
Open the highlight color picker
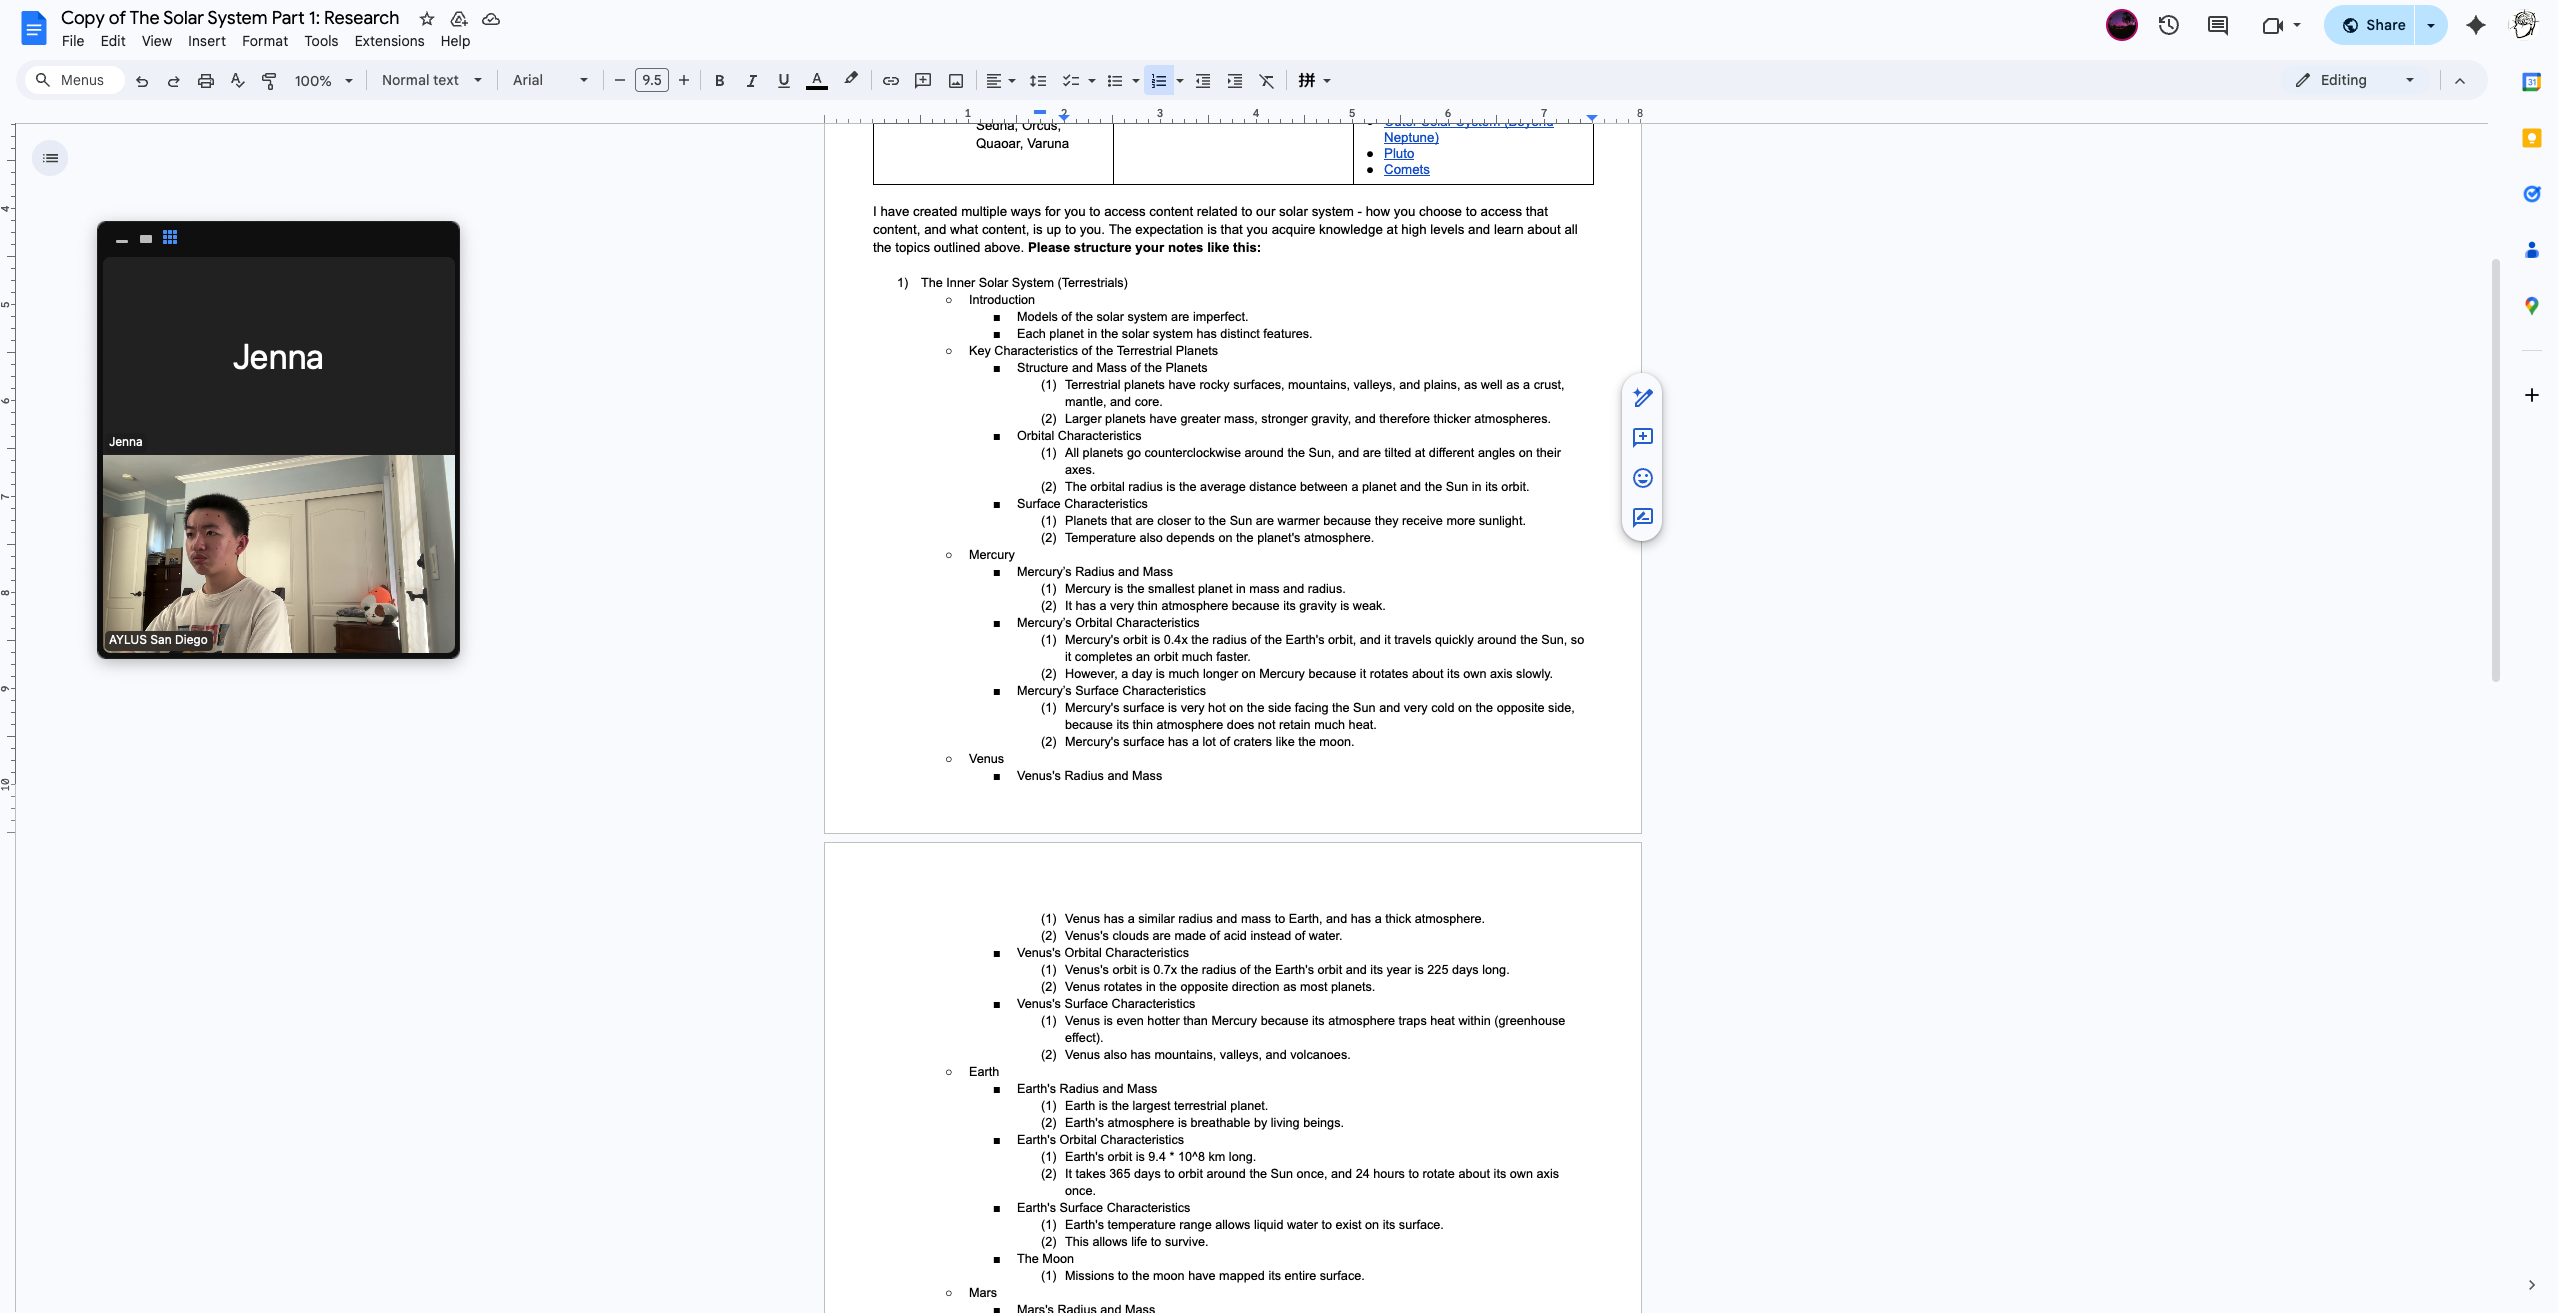point(851,81)
